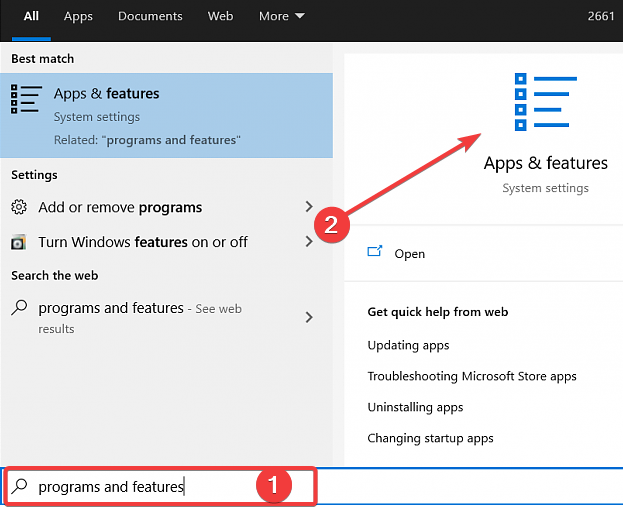Open the More dropdown in the search filters

282,16
